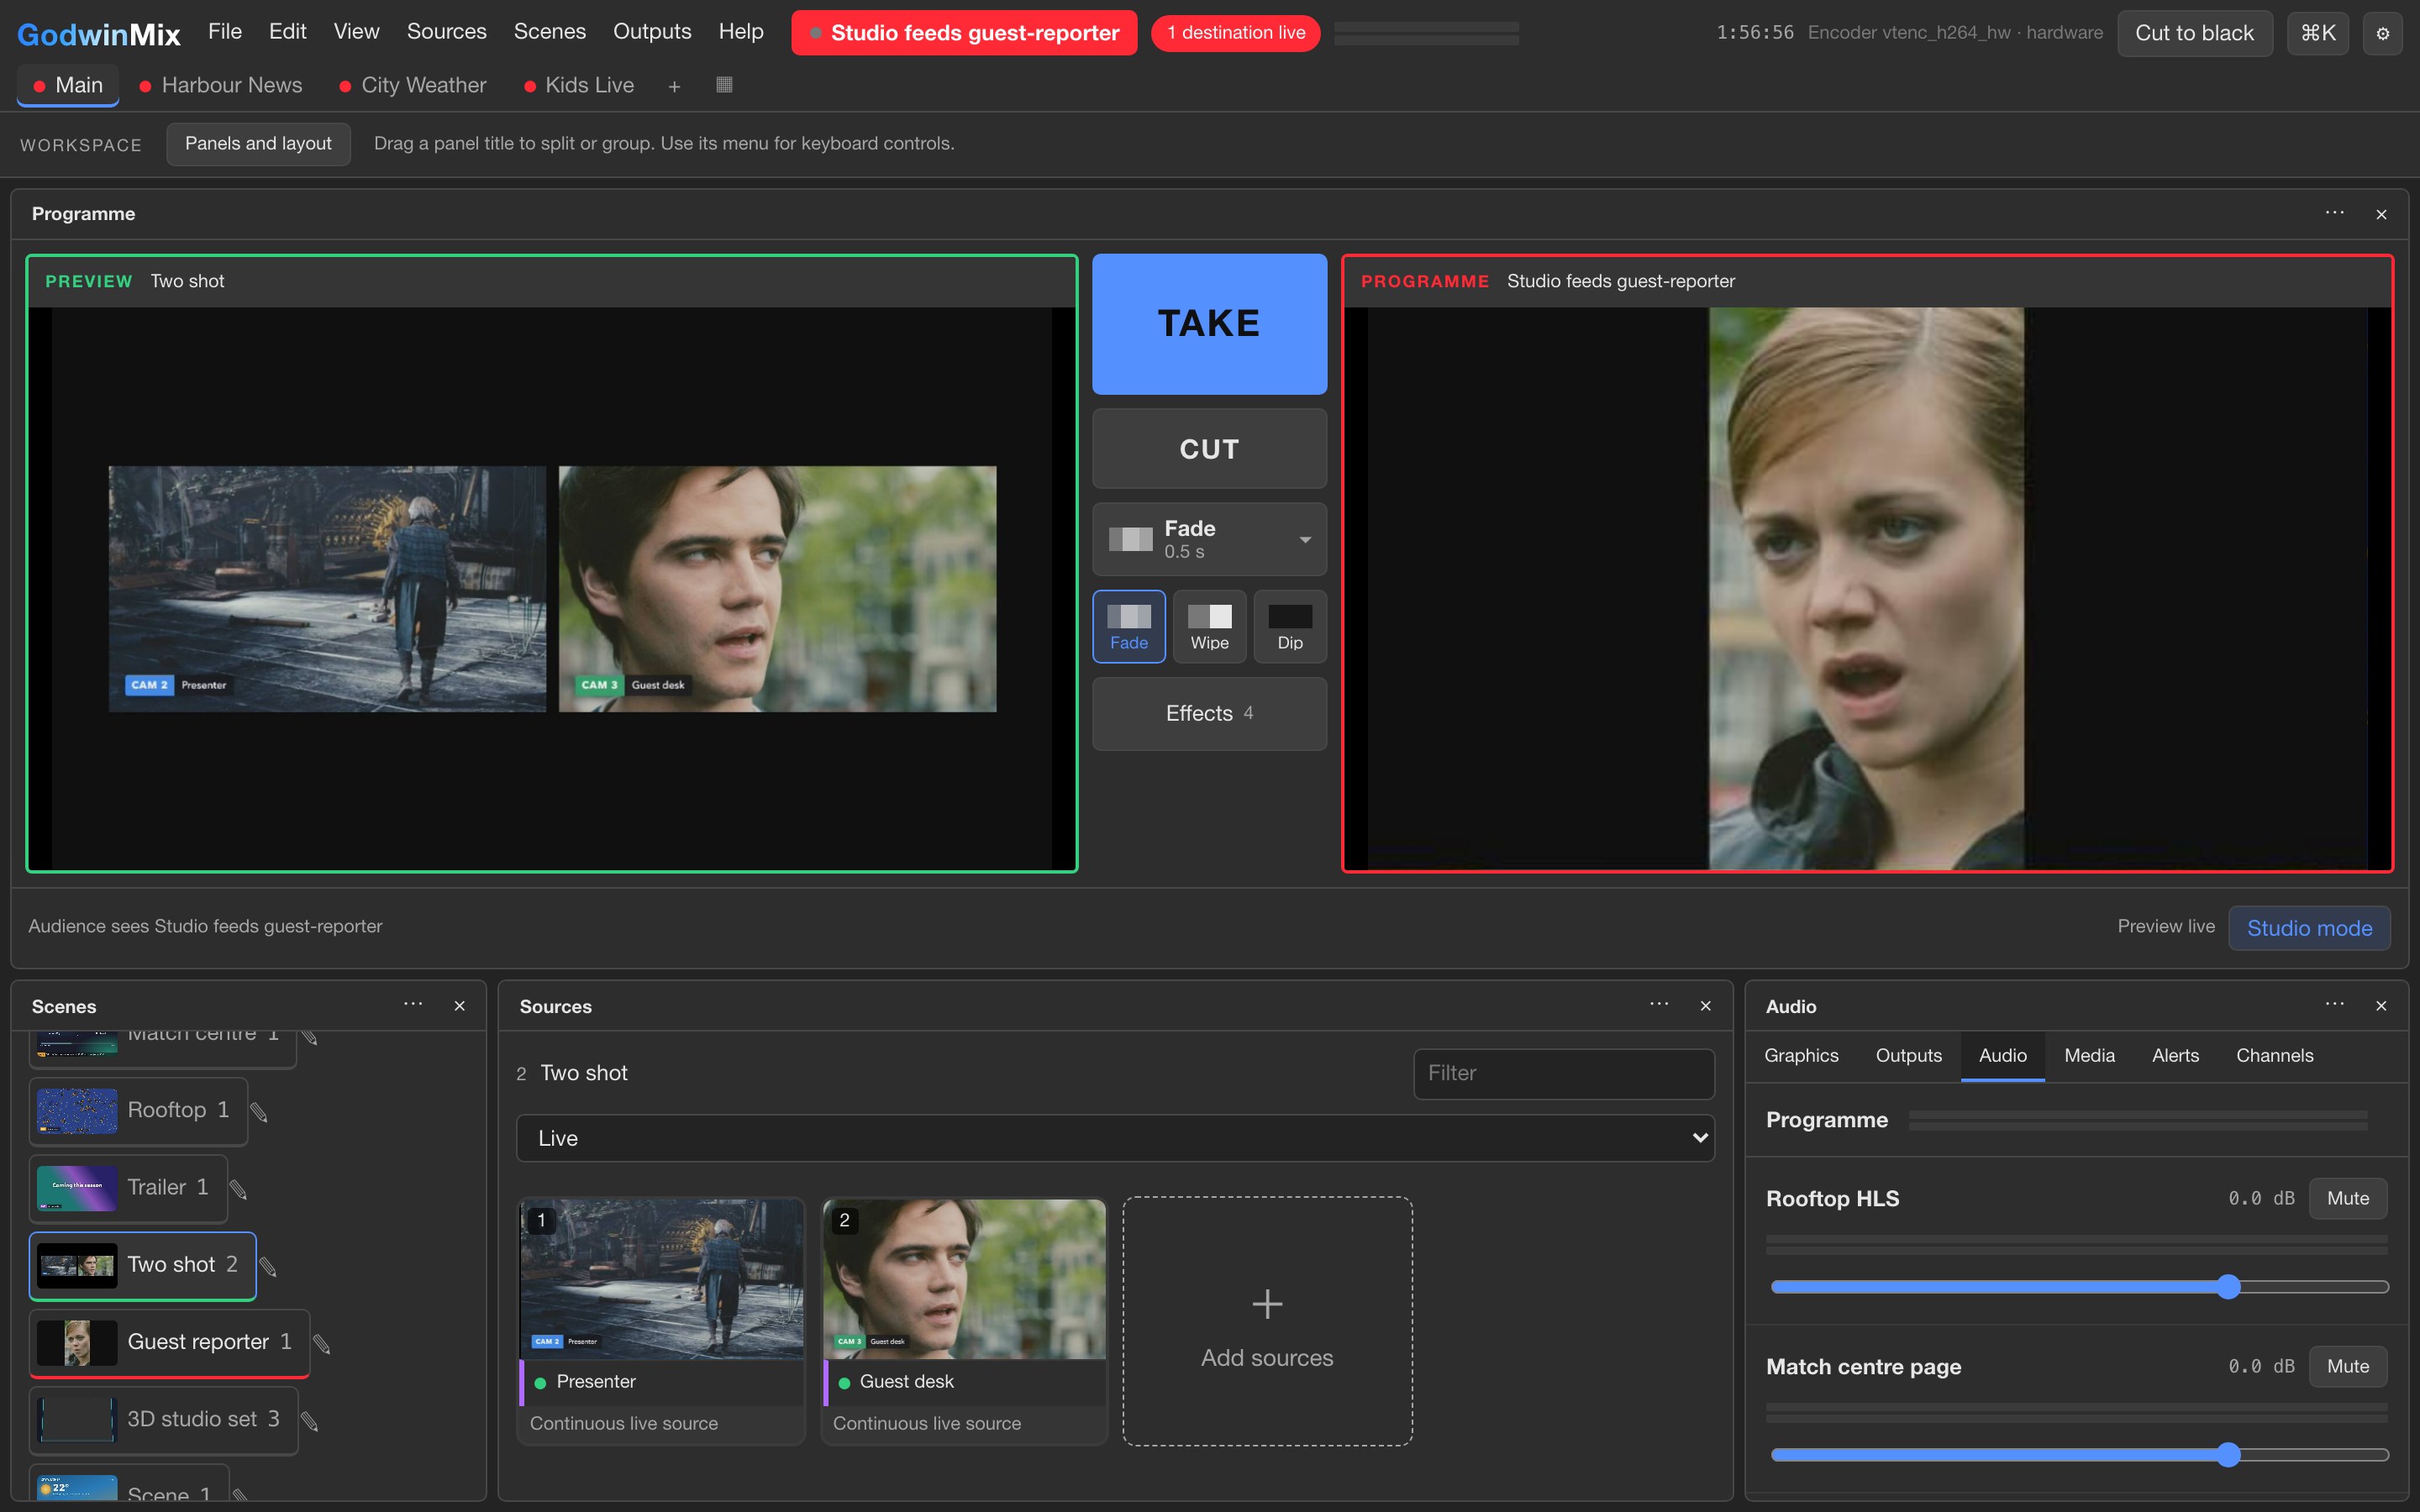
Task: Edit 3D studio set scene pencil icon
Action: click(310, 1421)
